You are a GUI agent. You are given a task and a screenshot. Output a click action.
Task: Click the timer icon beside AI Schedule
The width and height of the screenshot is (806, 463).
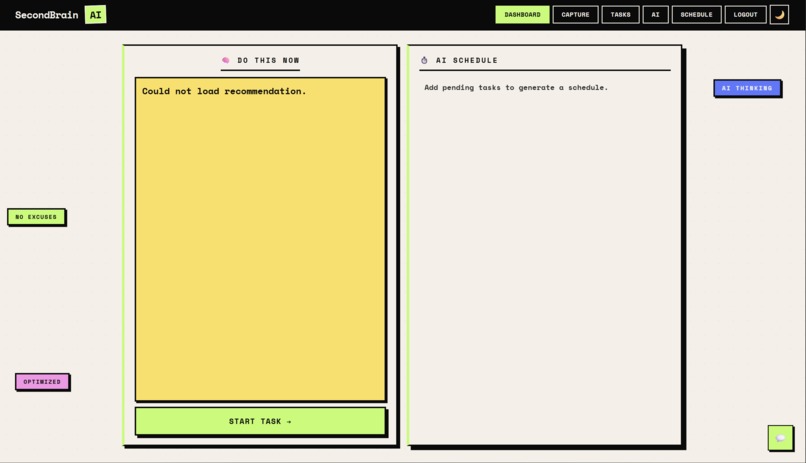pos(424,60)
